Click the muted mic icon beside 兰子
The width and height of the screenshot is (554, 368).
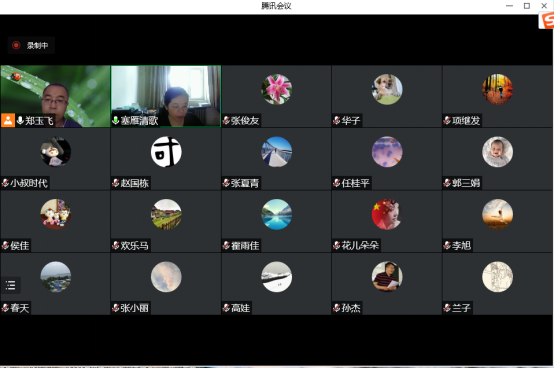[447, 308]
